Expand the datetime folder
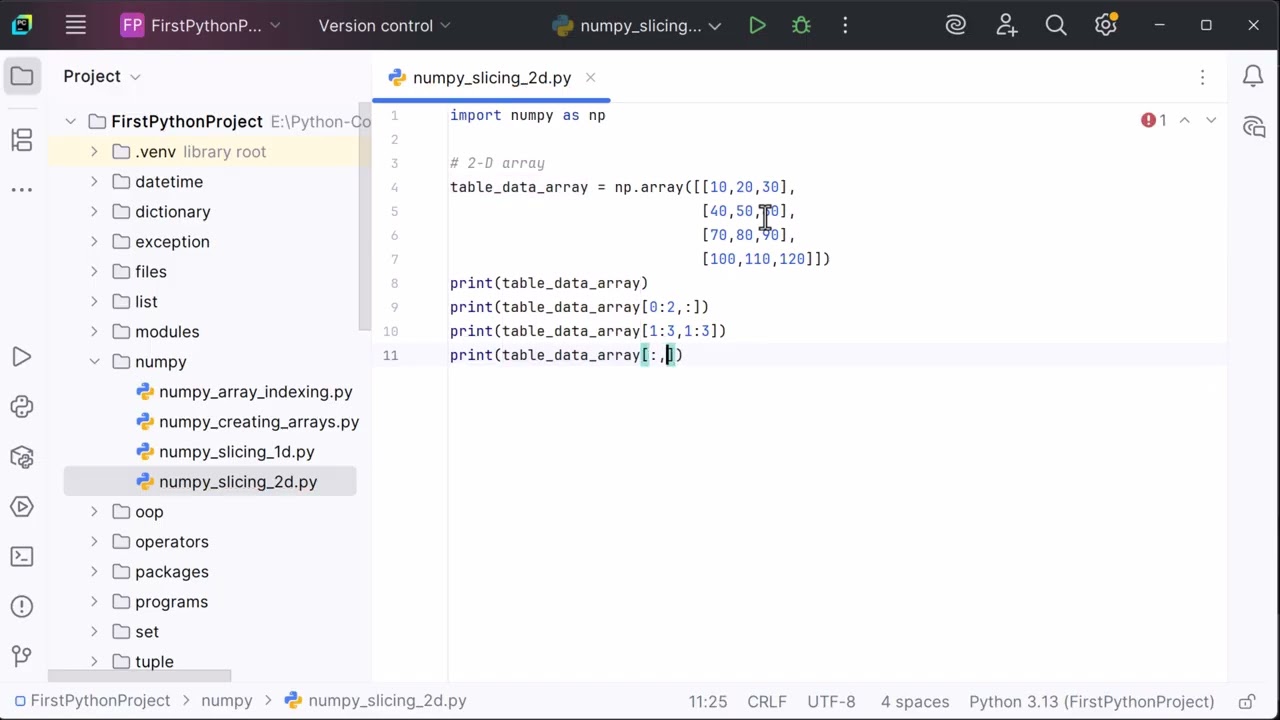1280x720 pixels. pyautogui.click(x=94, y=182)
